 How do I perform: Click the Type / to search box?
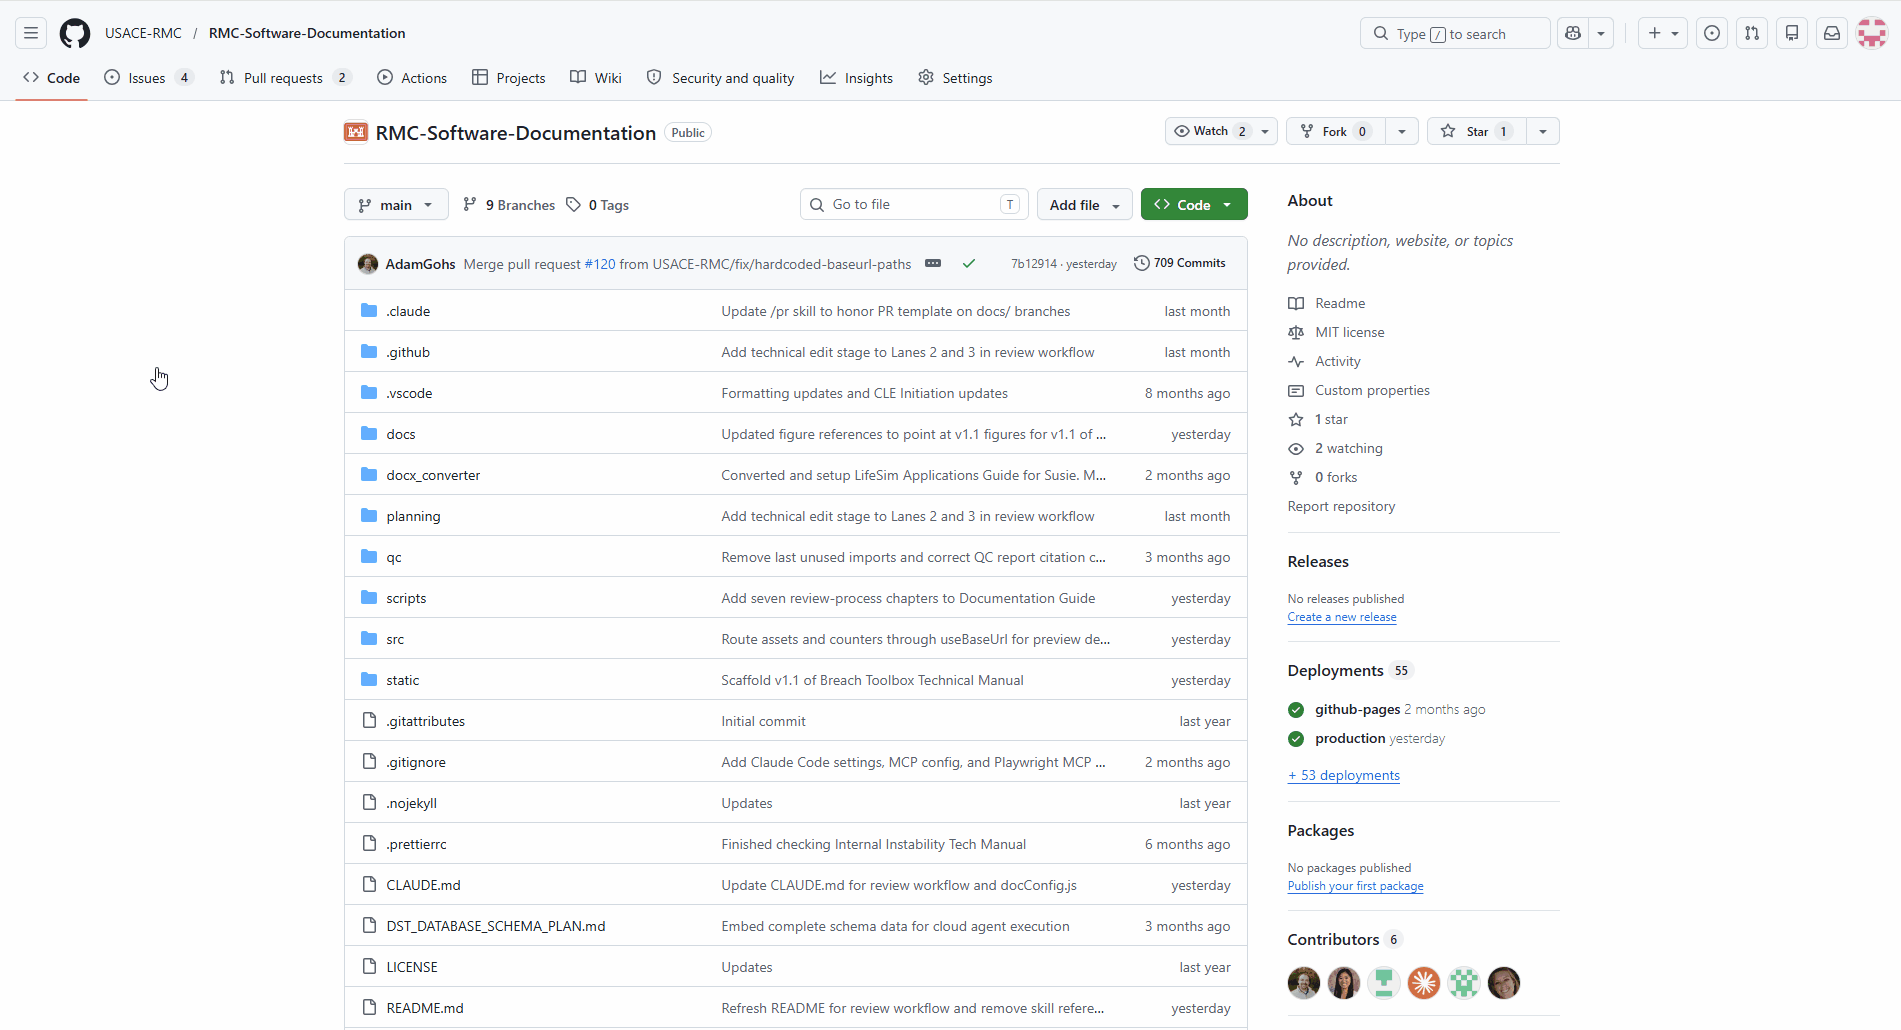click(x=1455, y=33)
